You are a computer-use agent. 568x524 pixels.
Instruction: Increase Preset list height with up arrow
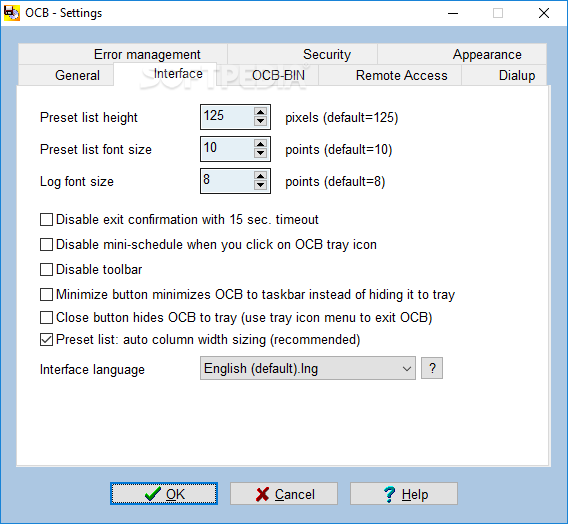point(260,112)
